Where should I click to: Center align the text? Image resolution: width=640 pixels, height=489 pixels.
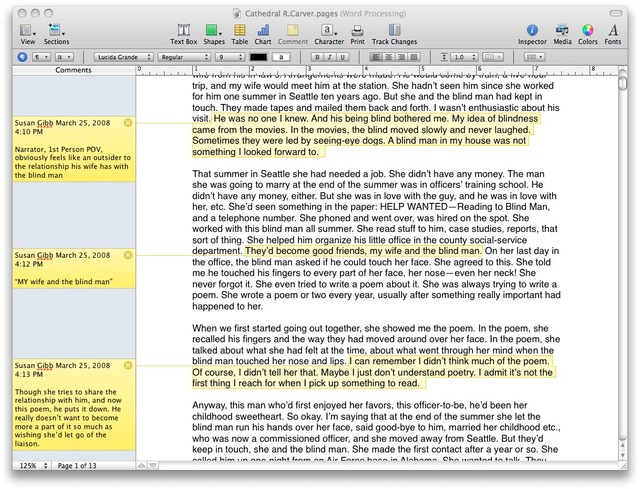tap(389, 57)
